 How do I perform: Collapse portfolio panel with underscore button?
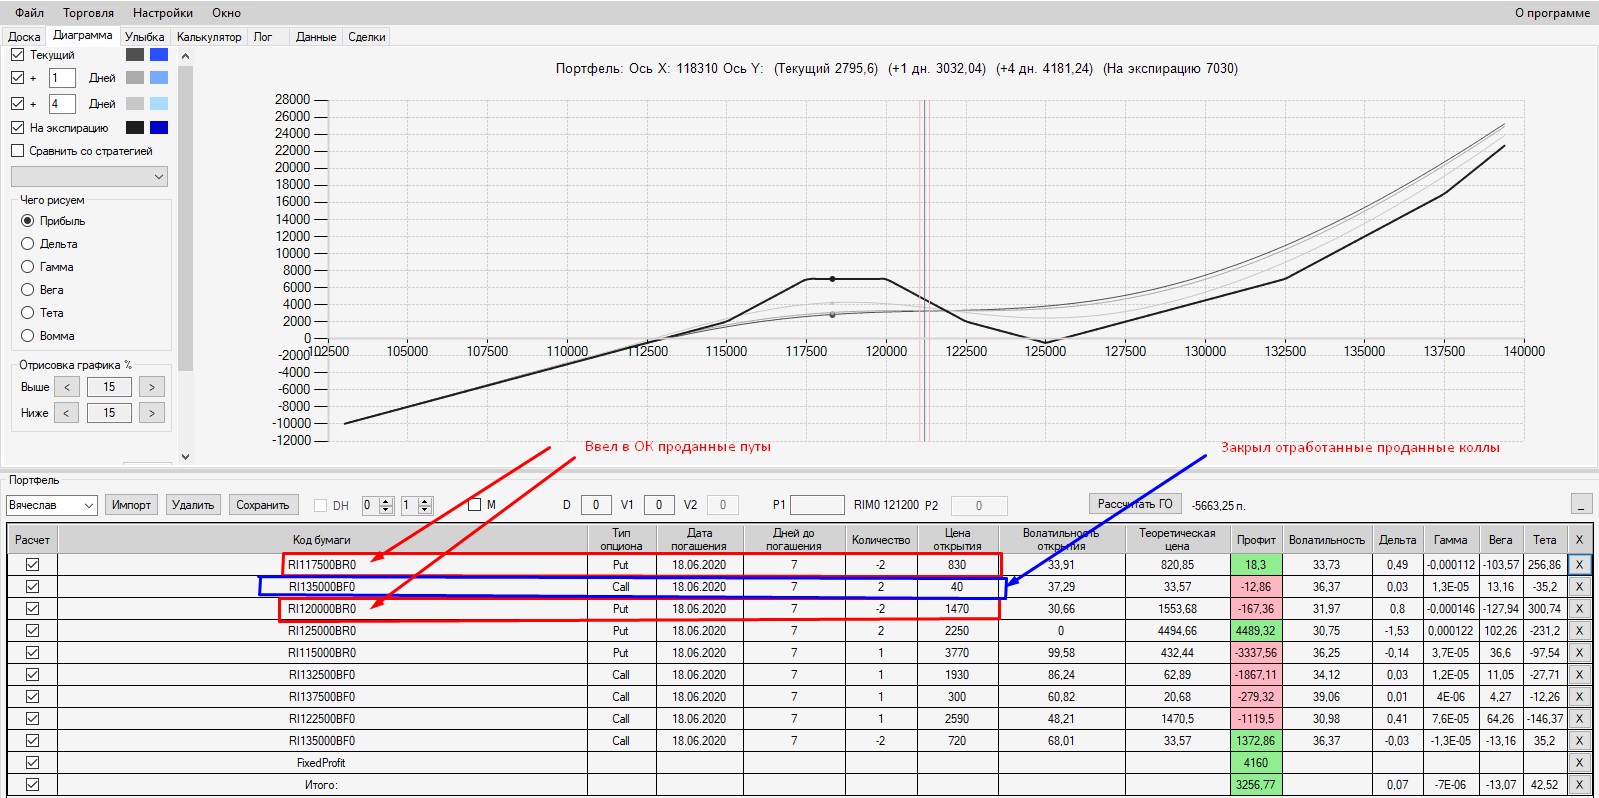pos(1581,504)
